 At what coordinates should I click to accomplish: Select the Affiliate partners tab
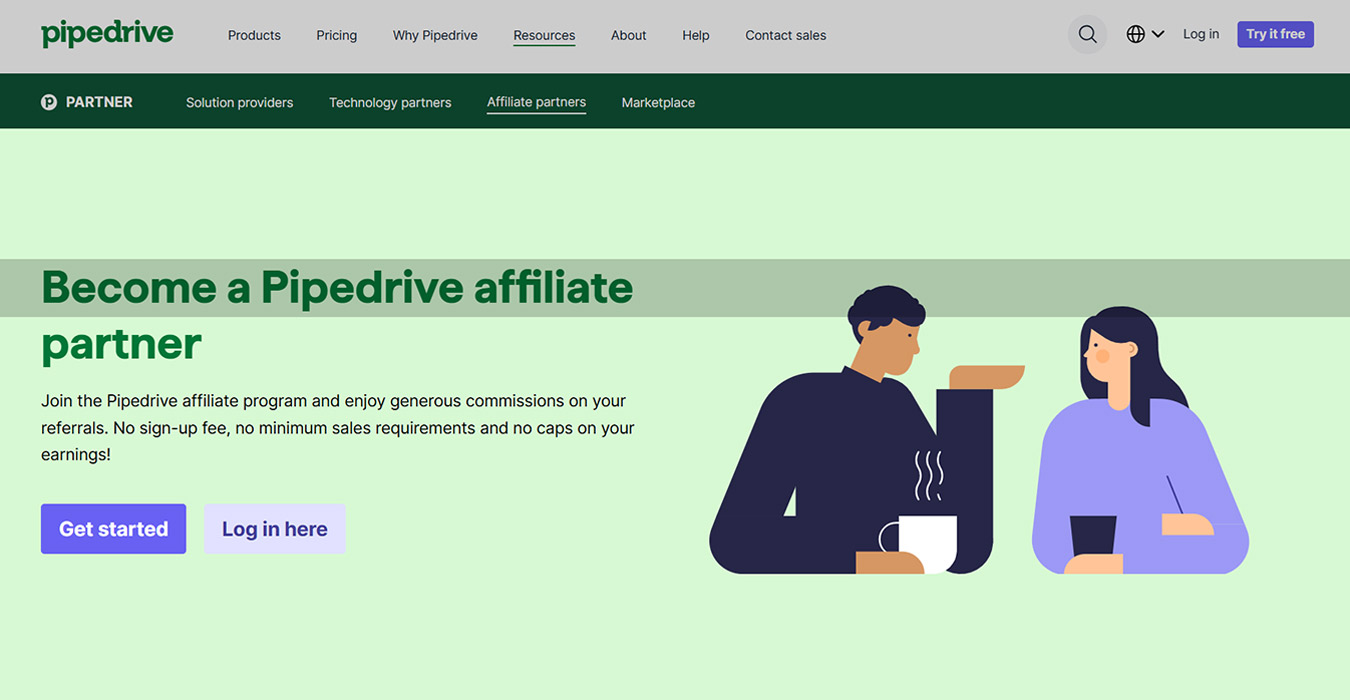(536, 102)
